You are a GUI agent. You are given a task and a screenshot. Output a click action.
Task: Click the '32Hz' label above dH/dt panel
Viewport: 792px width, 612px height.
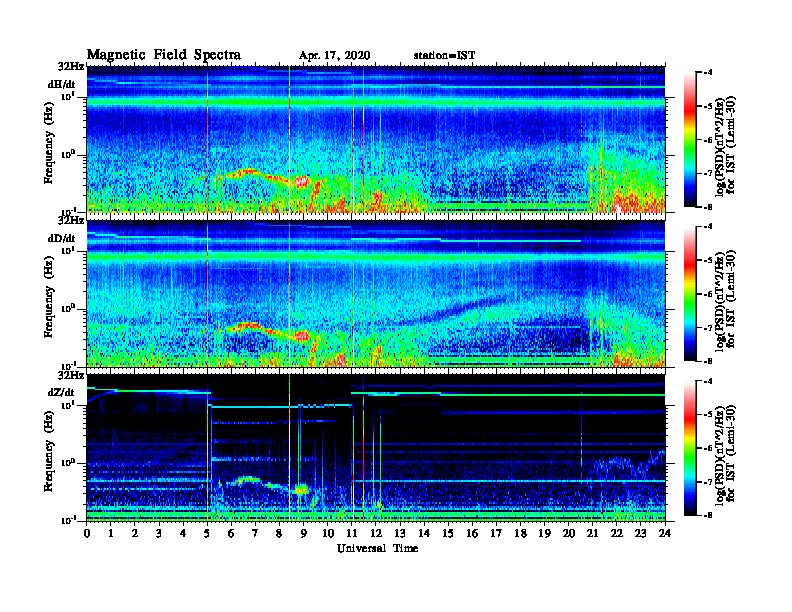71,66
